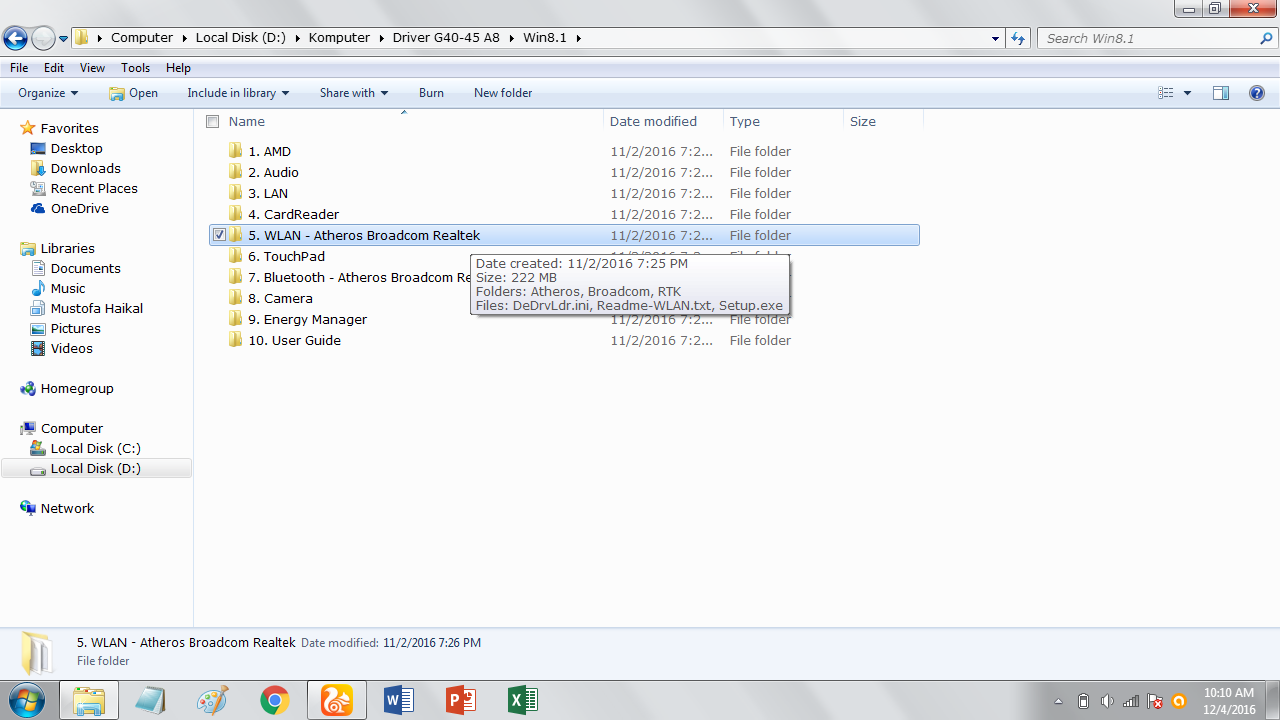Open the Edit menu

[54, 68]
